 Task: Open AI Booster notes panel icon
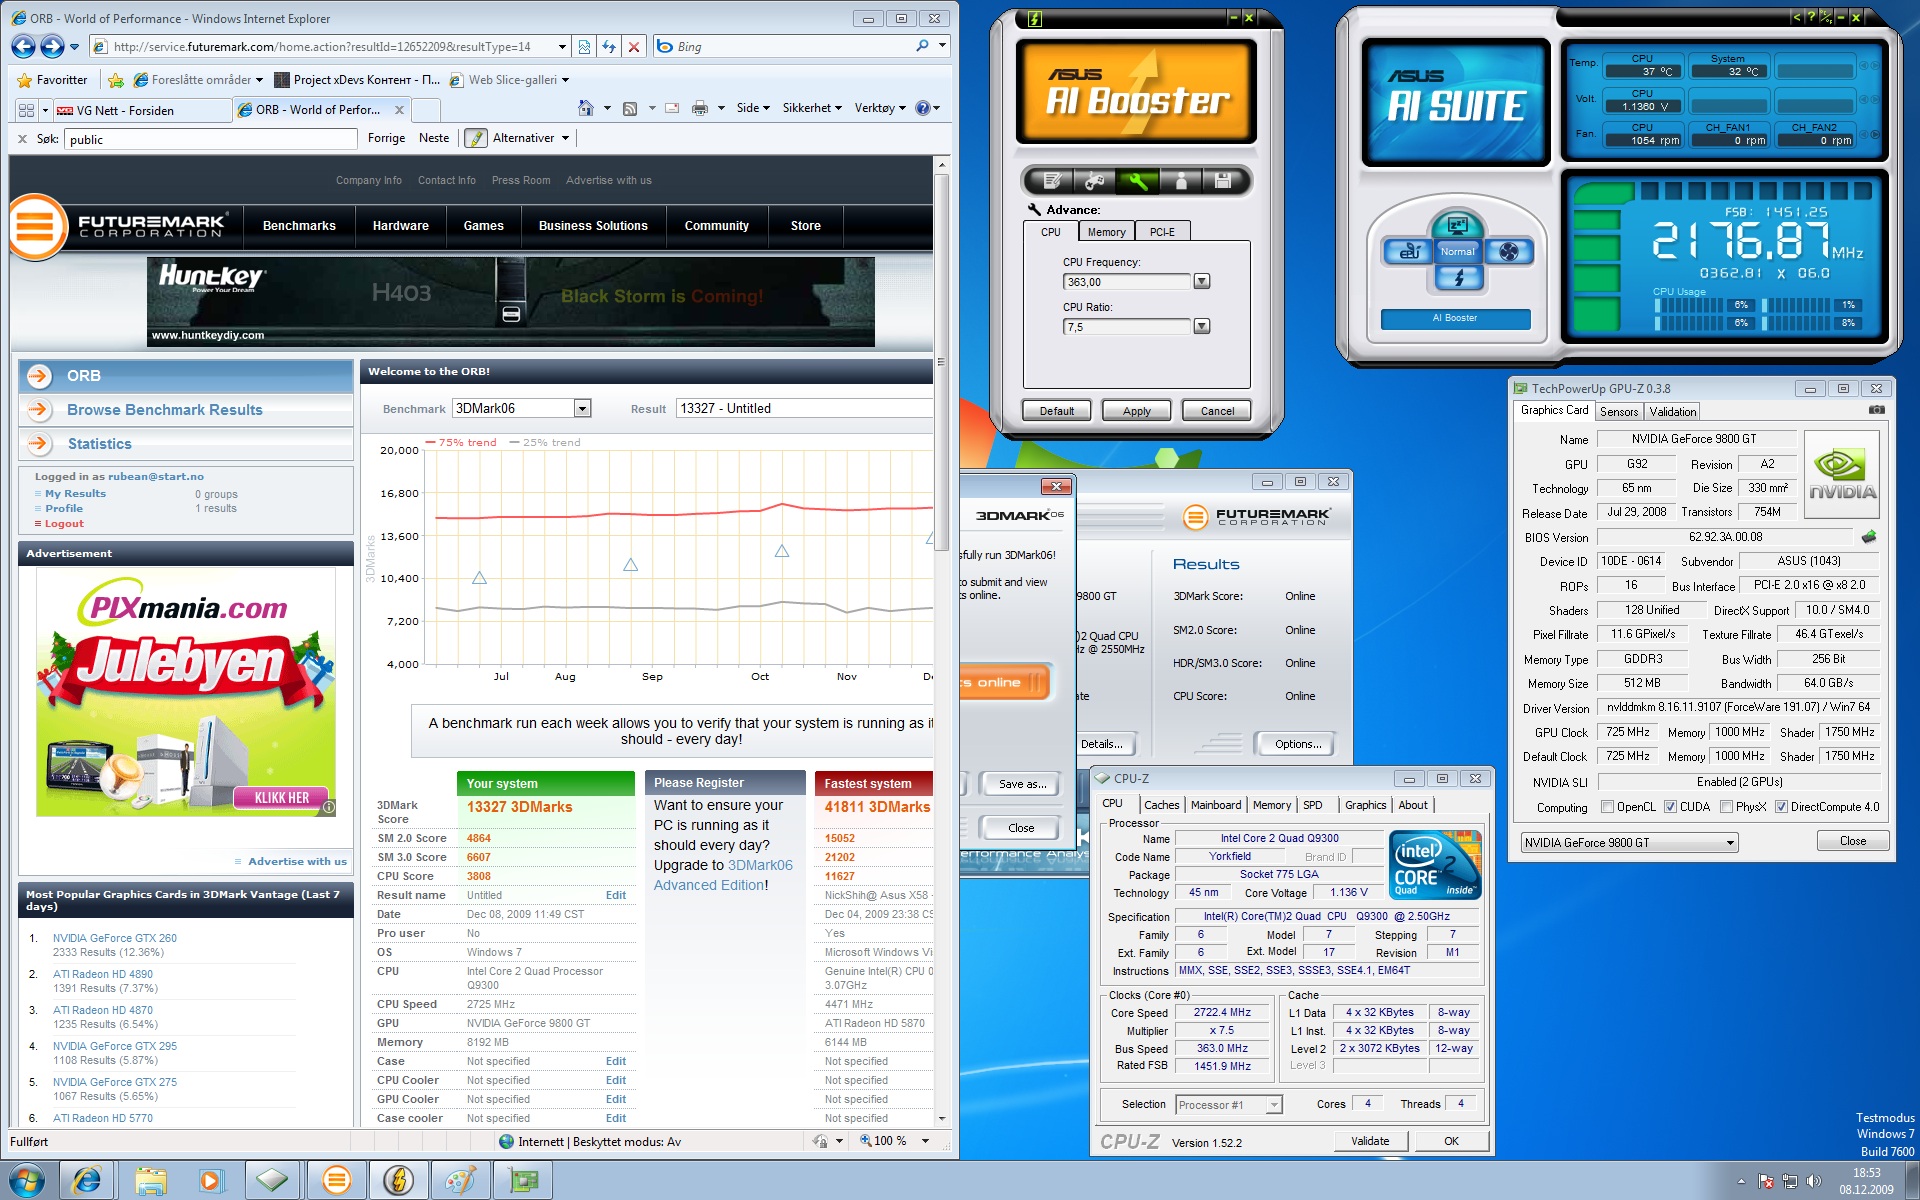point(1051,181)
